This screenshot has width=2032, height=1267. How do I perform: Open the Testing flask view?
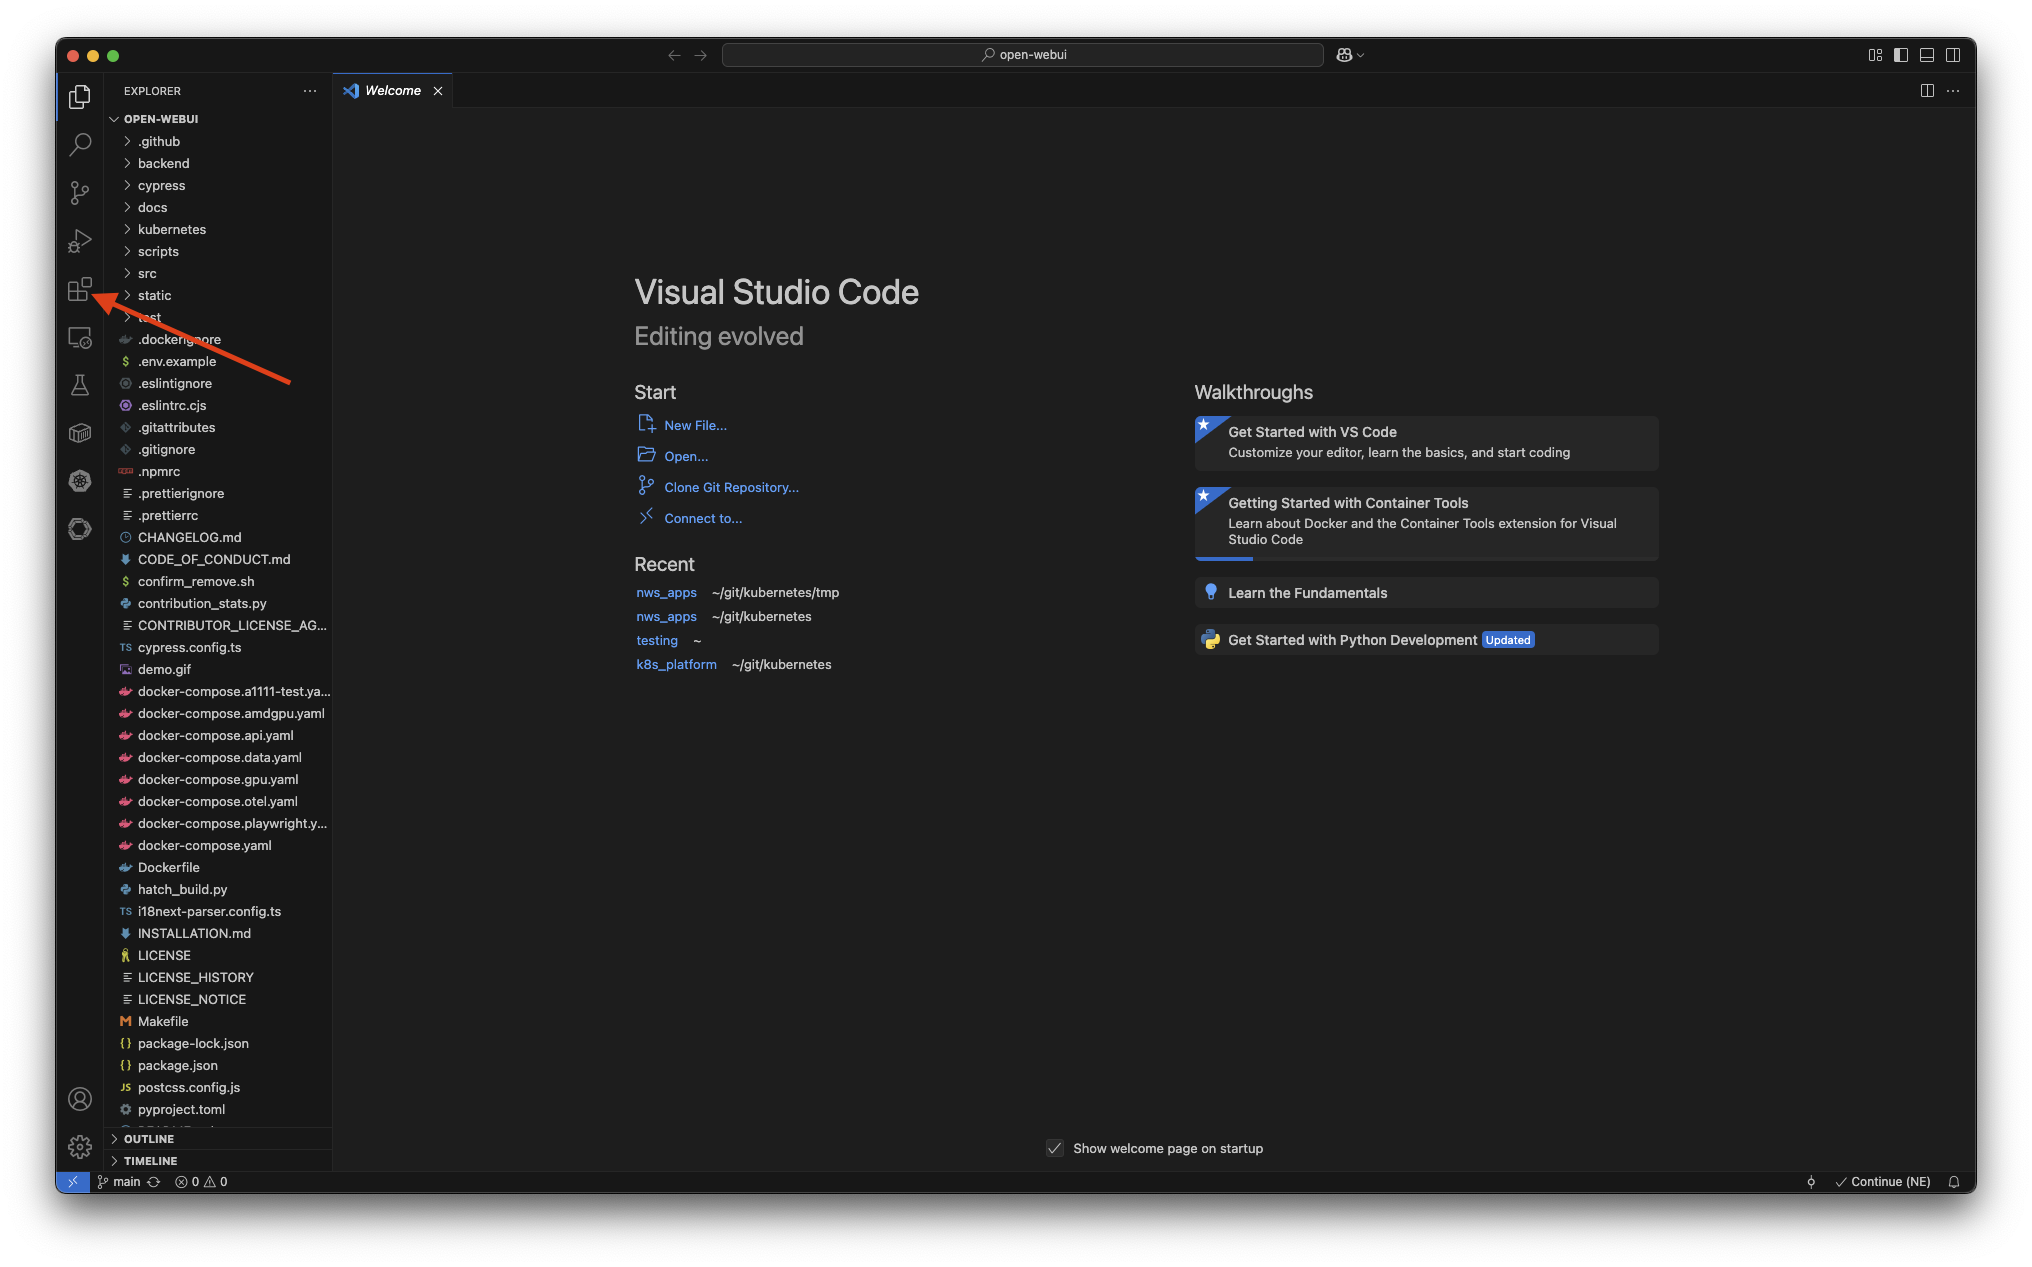[80, 385]
